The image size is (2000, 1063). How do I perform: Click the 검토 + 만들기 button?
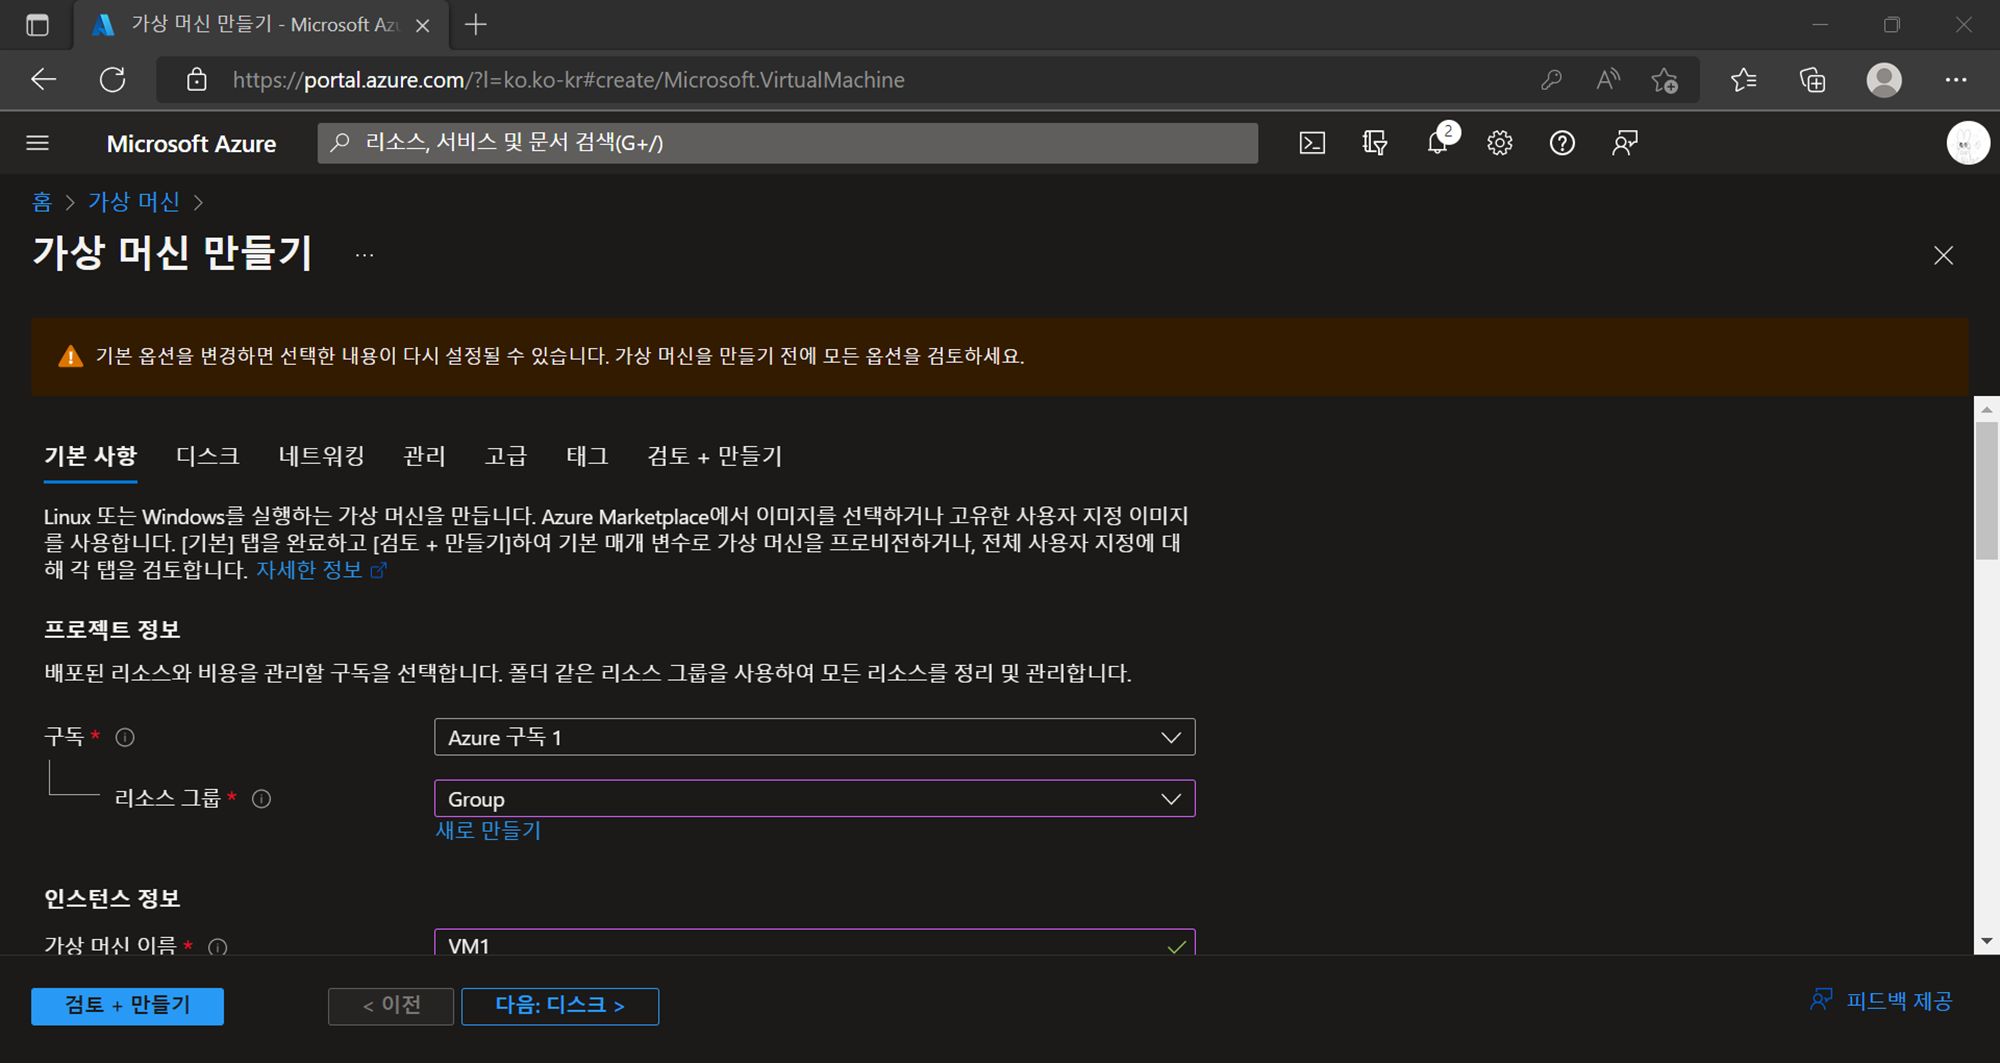pyautogui.click(x=127, y=1006)
